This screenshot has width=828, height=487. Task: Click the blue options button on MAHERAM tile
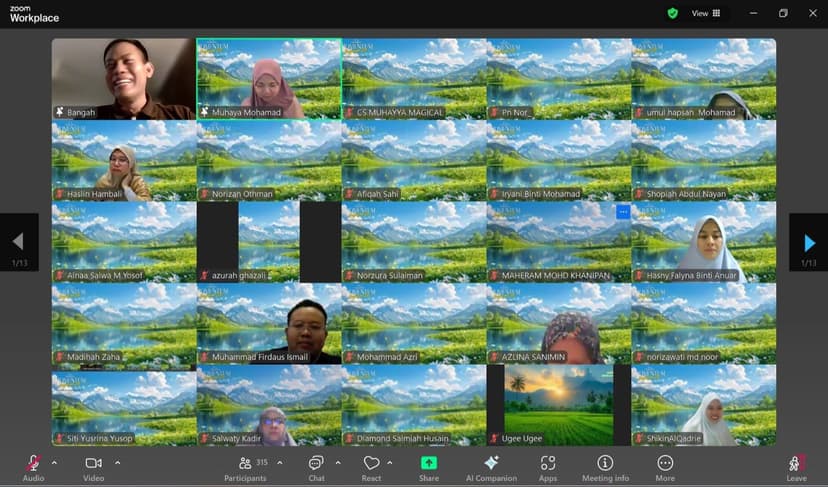(623, 211)
